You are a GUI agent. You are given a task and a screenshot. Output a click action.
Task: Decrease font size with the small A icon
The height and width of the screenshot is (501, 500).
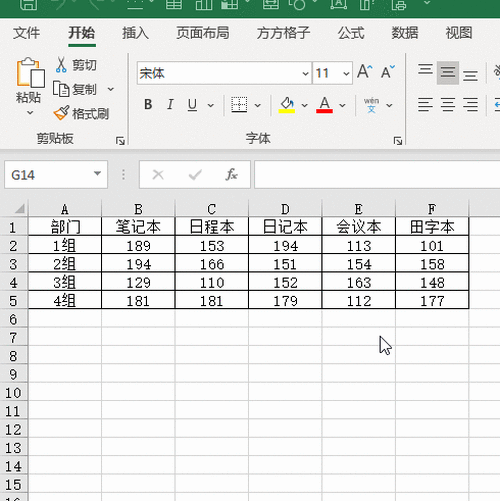pyautogui.click(x=387, y=72)
